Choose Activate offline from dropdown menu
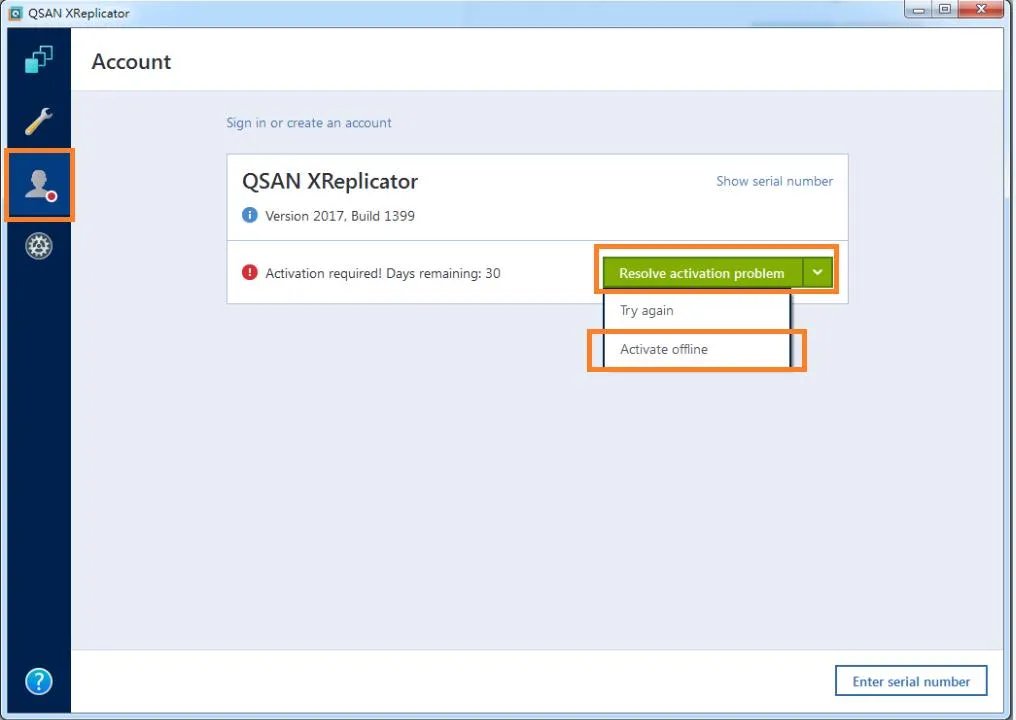Viewport: 1016px width, 720px height. [x=697, y=349]
